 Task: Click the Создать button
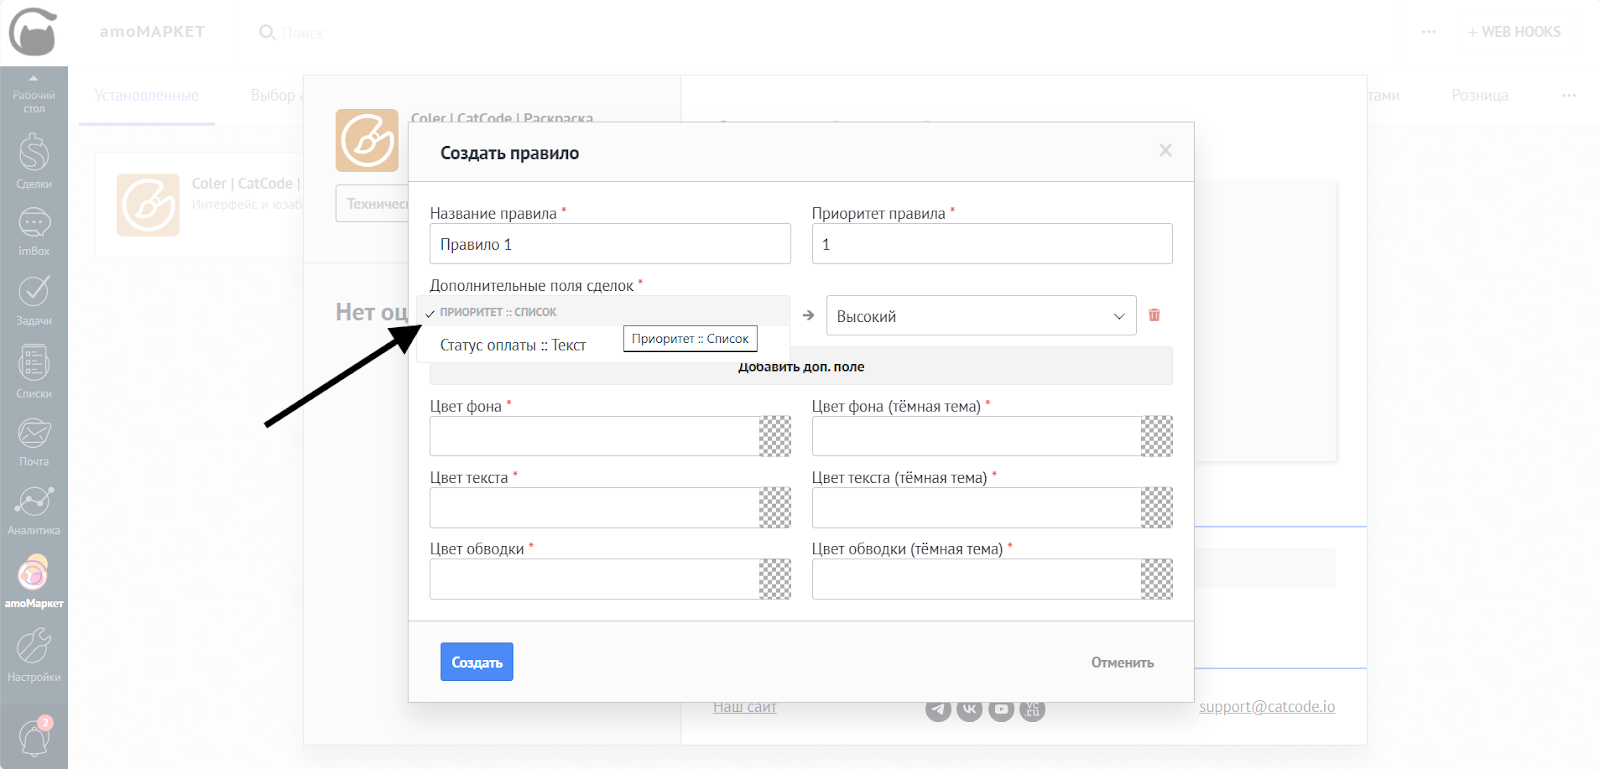click(476, 662)
